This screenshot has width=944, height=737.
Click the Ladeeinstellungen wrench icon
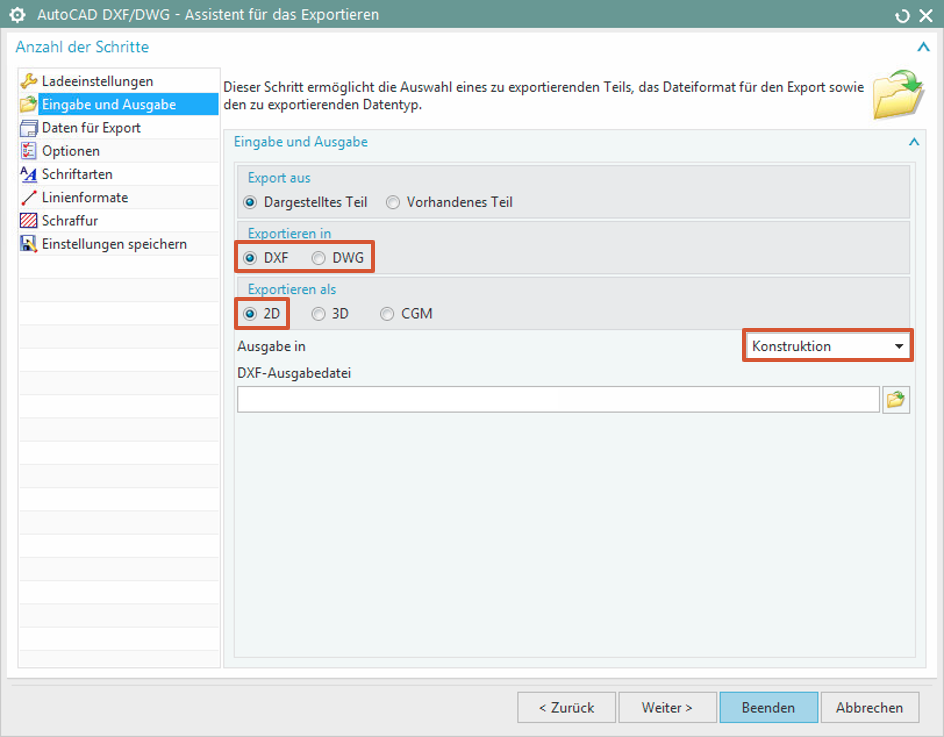[29, 81]
